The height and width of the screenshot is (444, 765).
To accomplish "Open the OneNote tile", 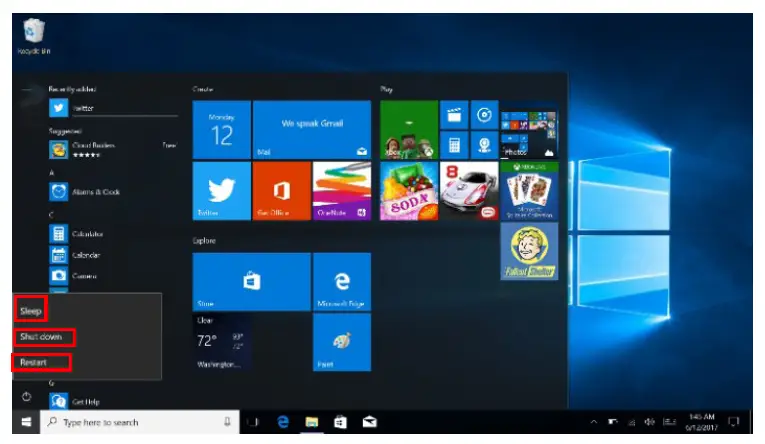I will point(342,191).
